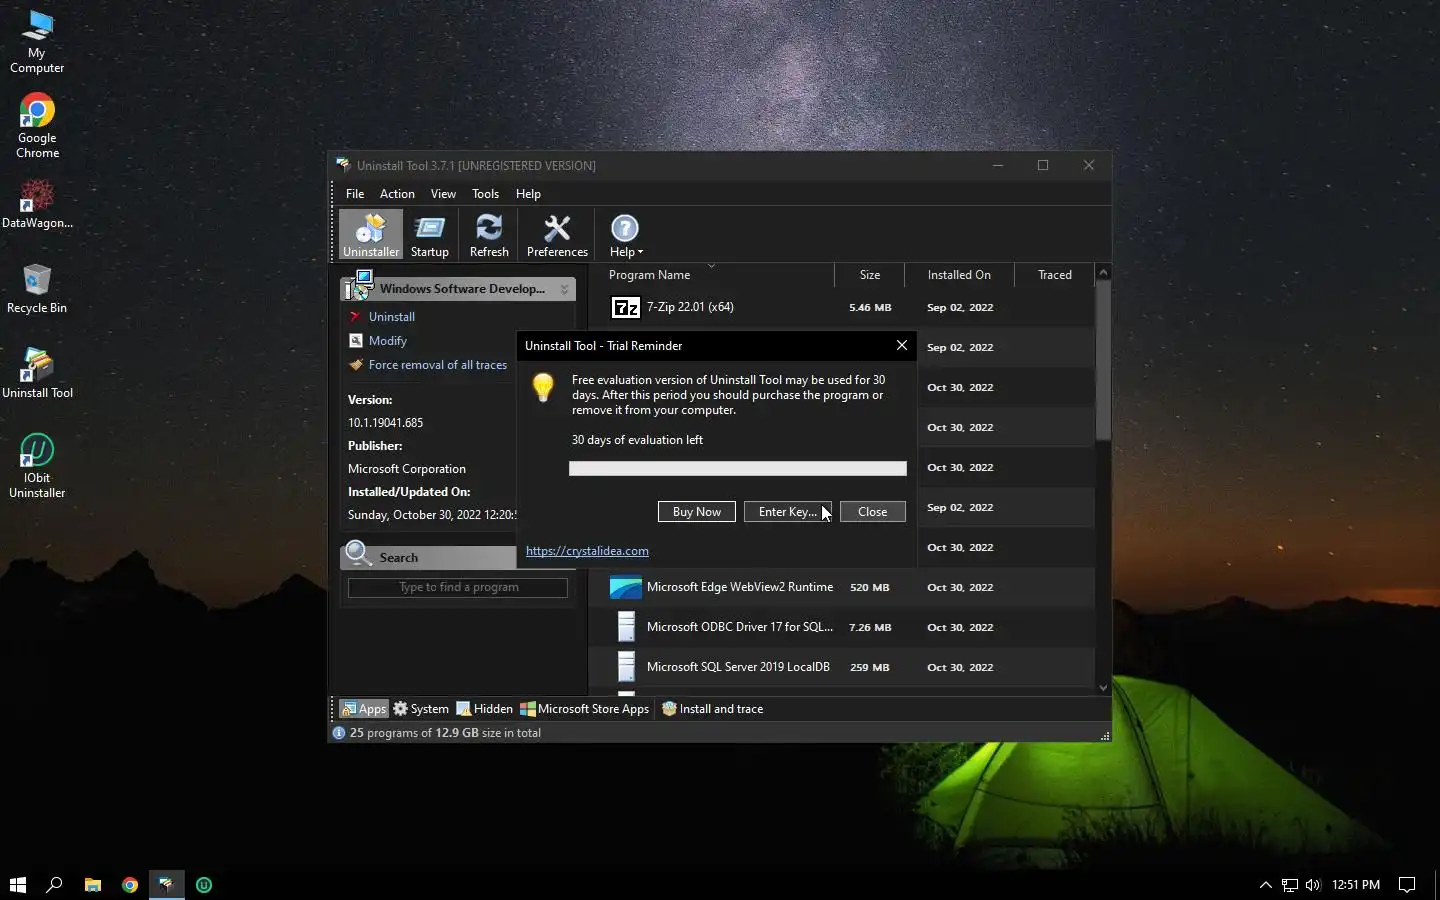Open the View menu
The height and width of the screenshot is (900, 1440).
[443, 194]
